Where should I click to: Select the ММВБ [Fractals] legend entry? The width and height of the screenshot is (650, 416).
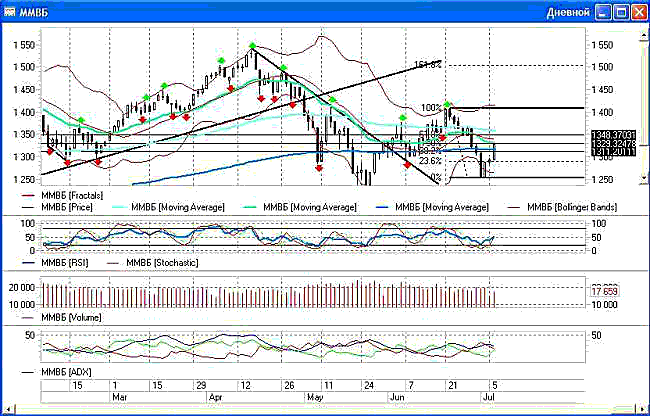(62, 195)
